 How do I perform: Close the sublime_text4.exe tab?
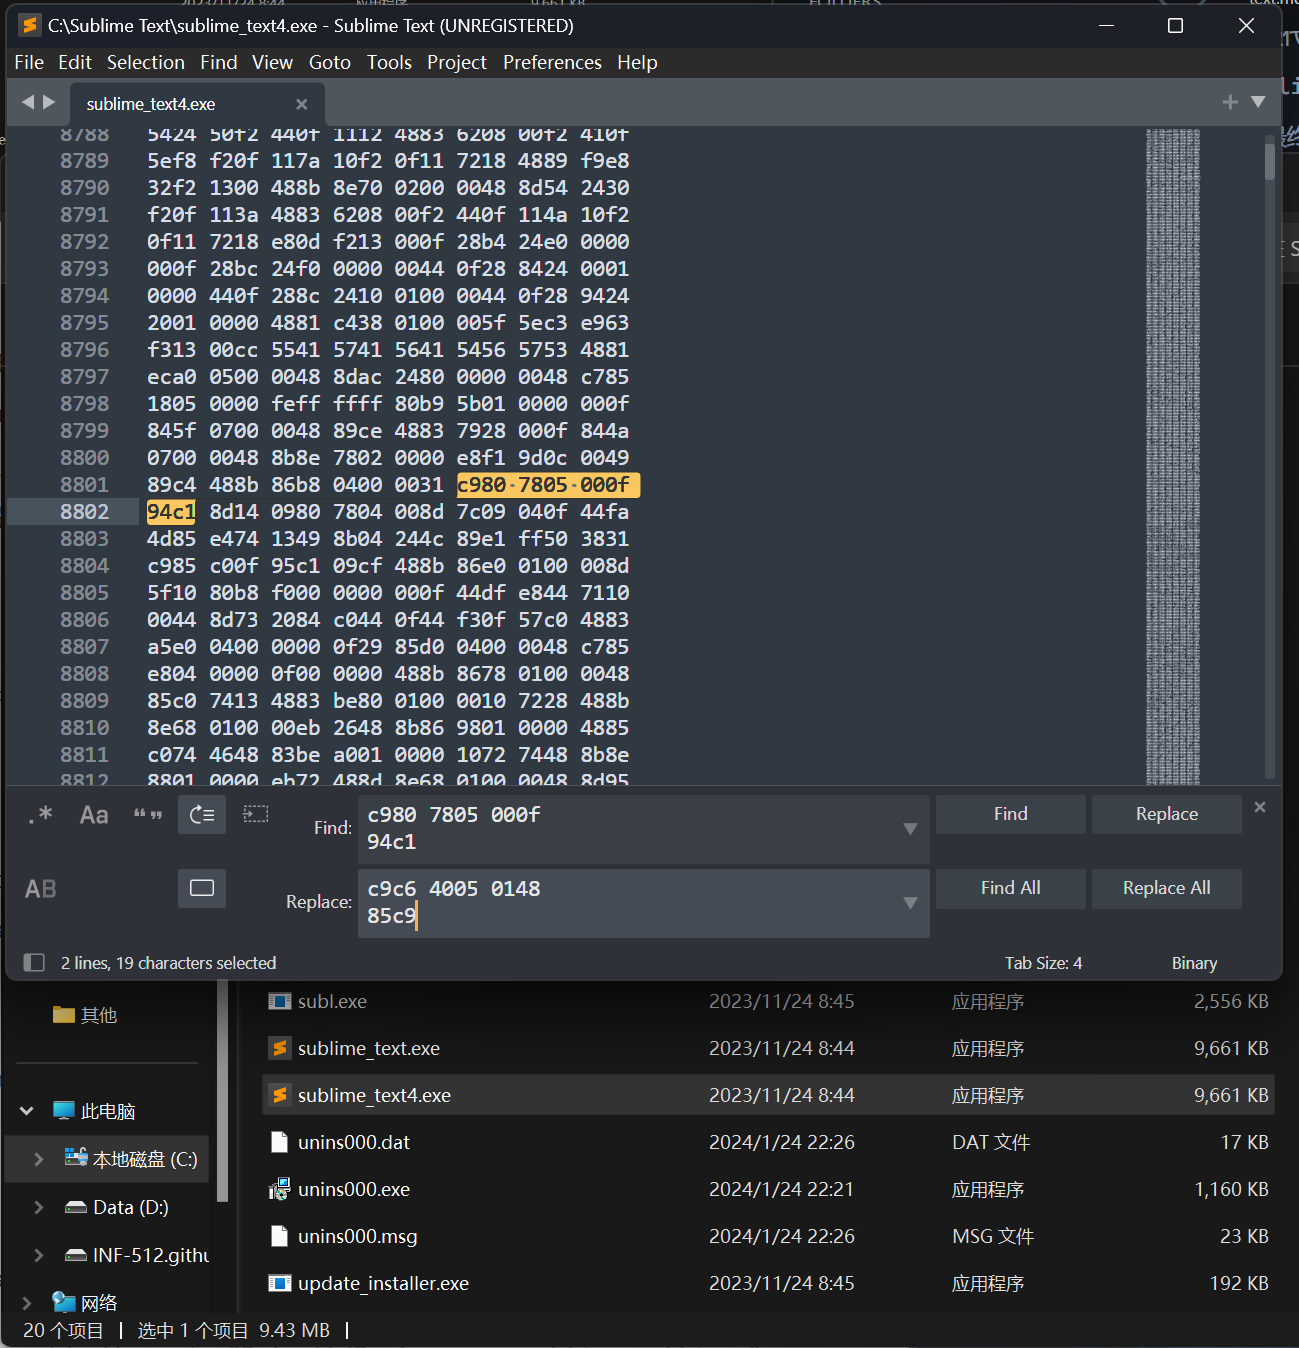pos(302,104)
